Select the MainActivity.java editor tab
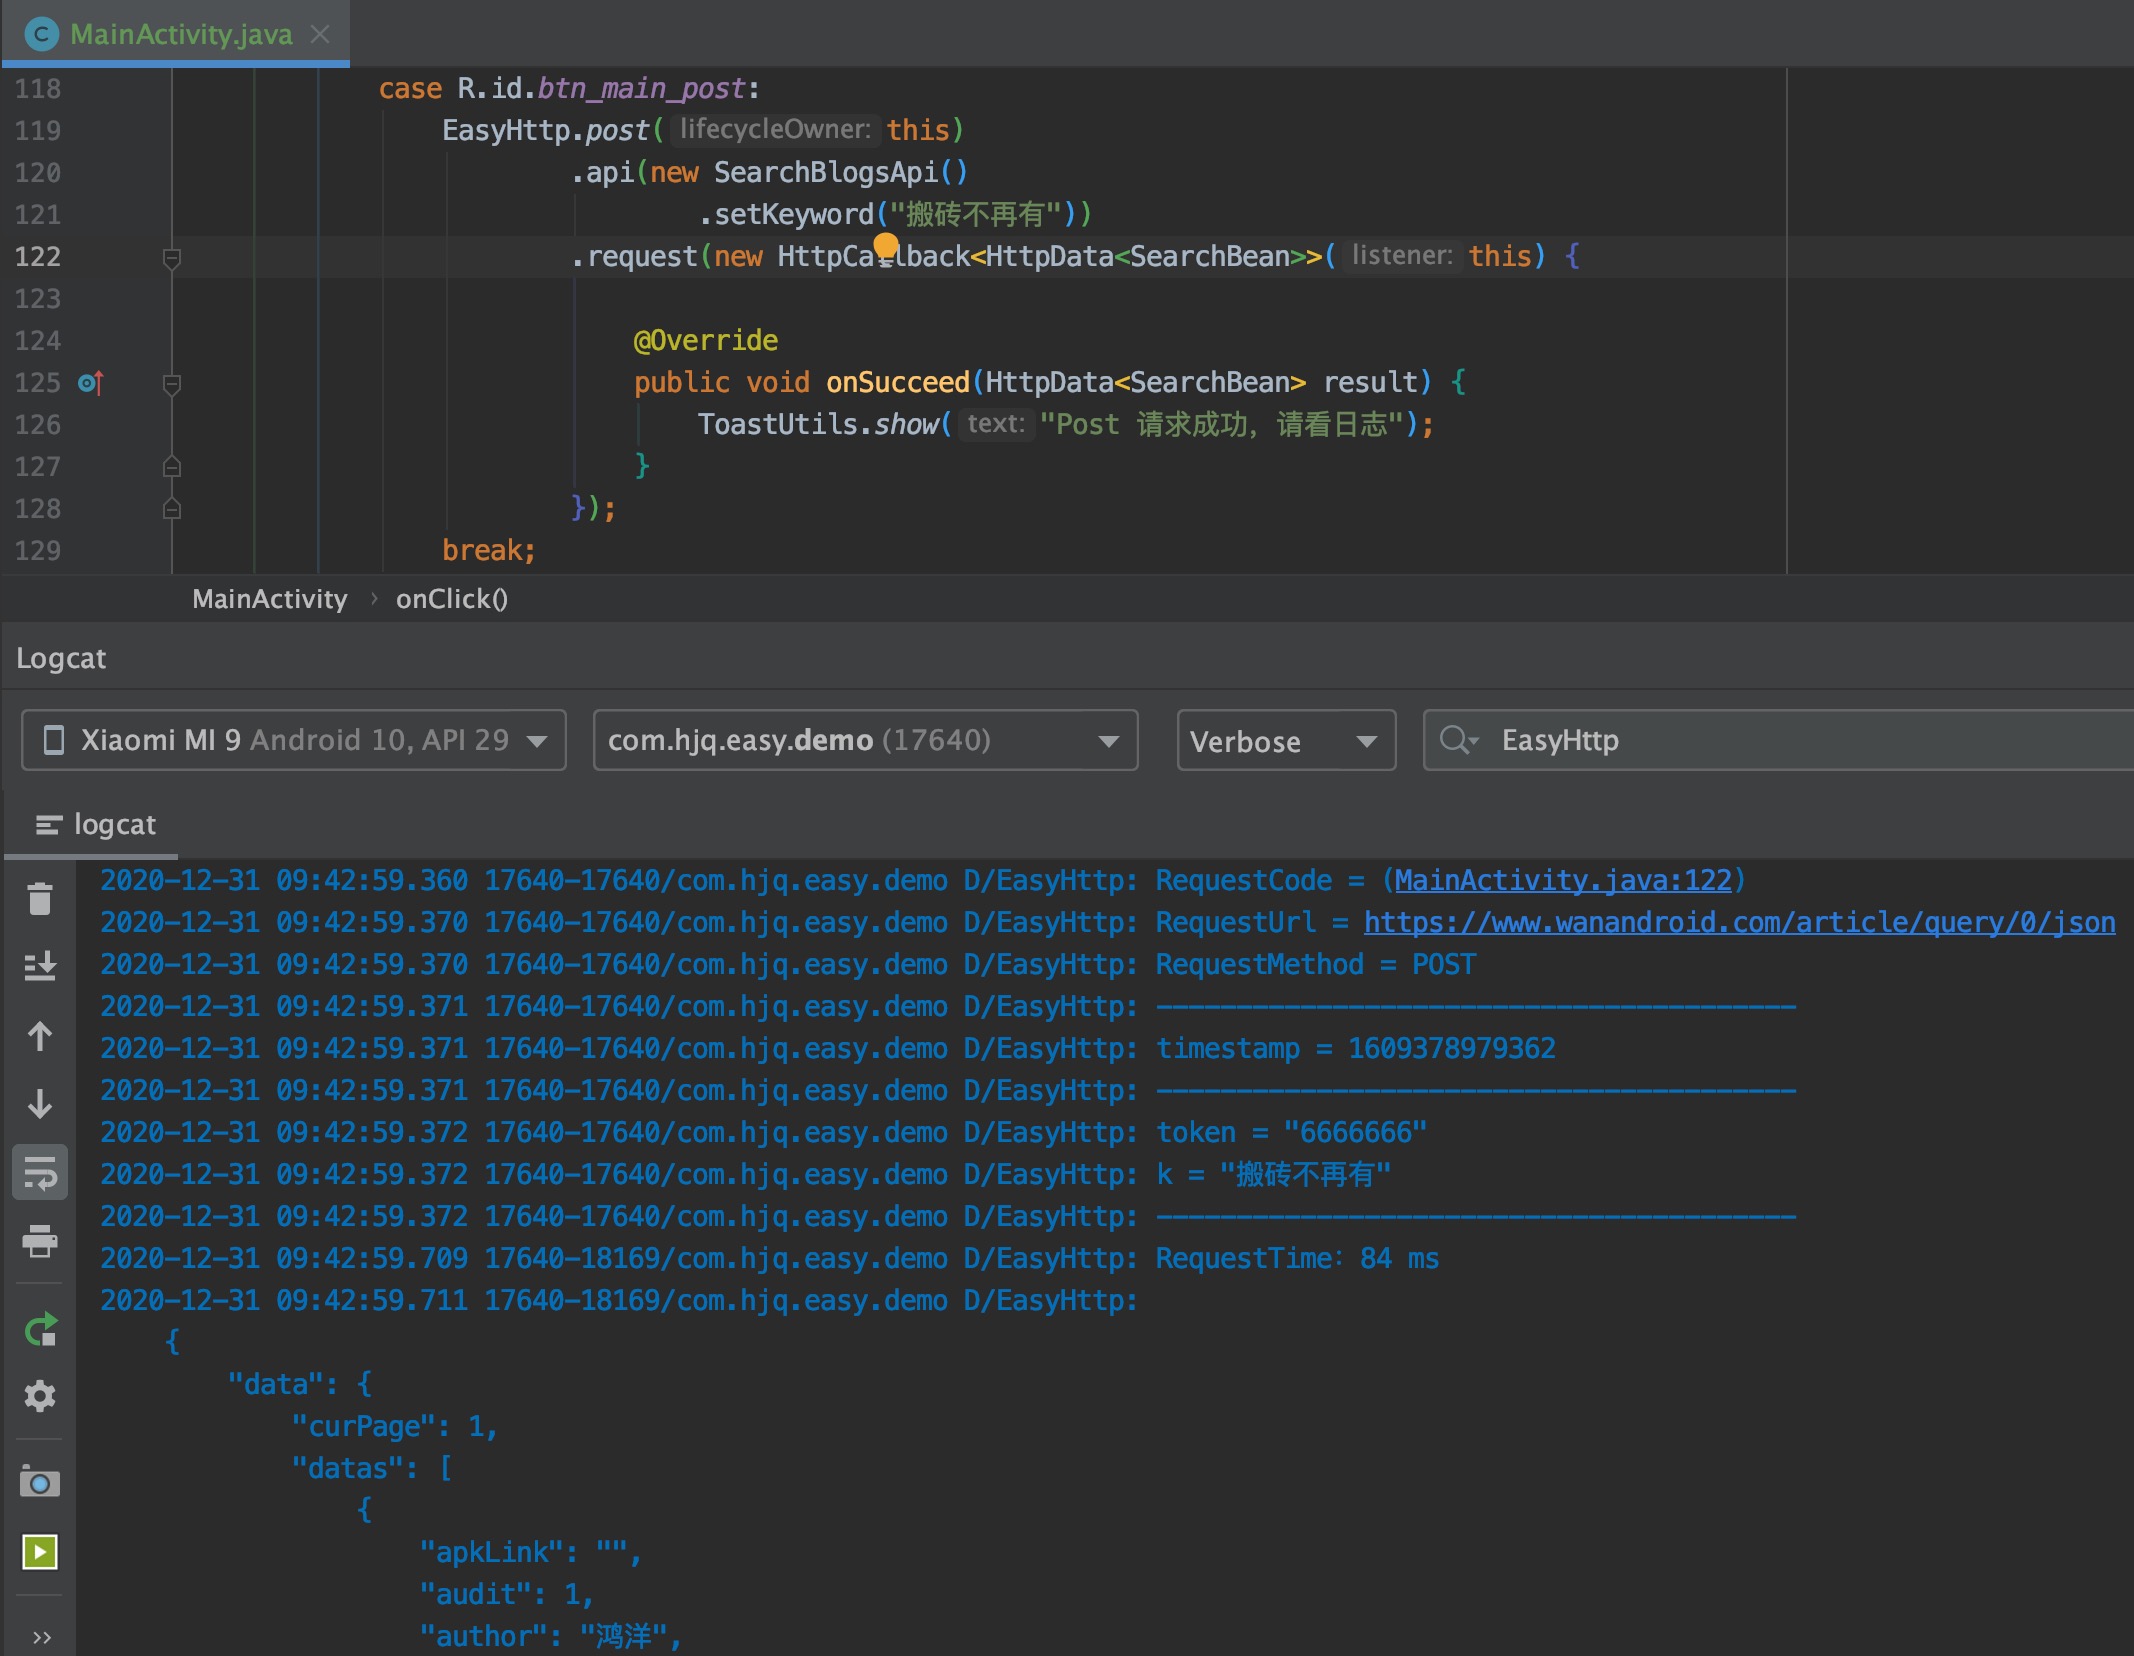The width and height of the screenshot is (2134, 1656). point(180,34)
